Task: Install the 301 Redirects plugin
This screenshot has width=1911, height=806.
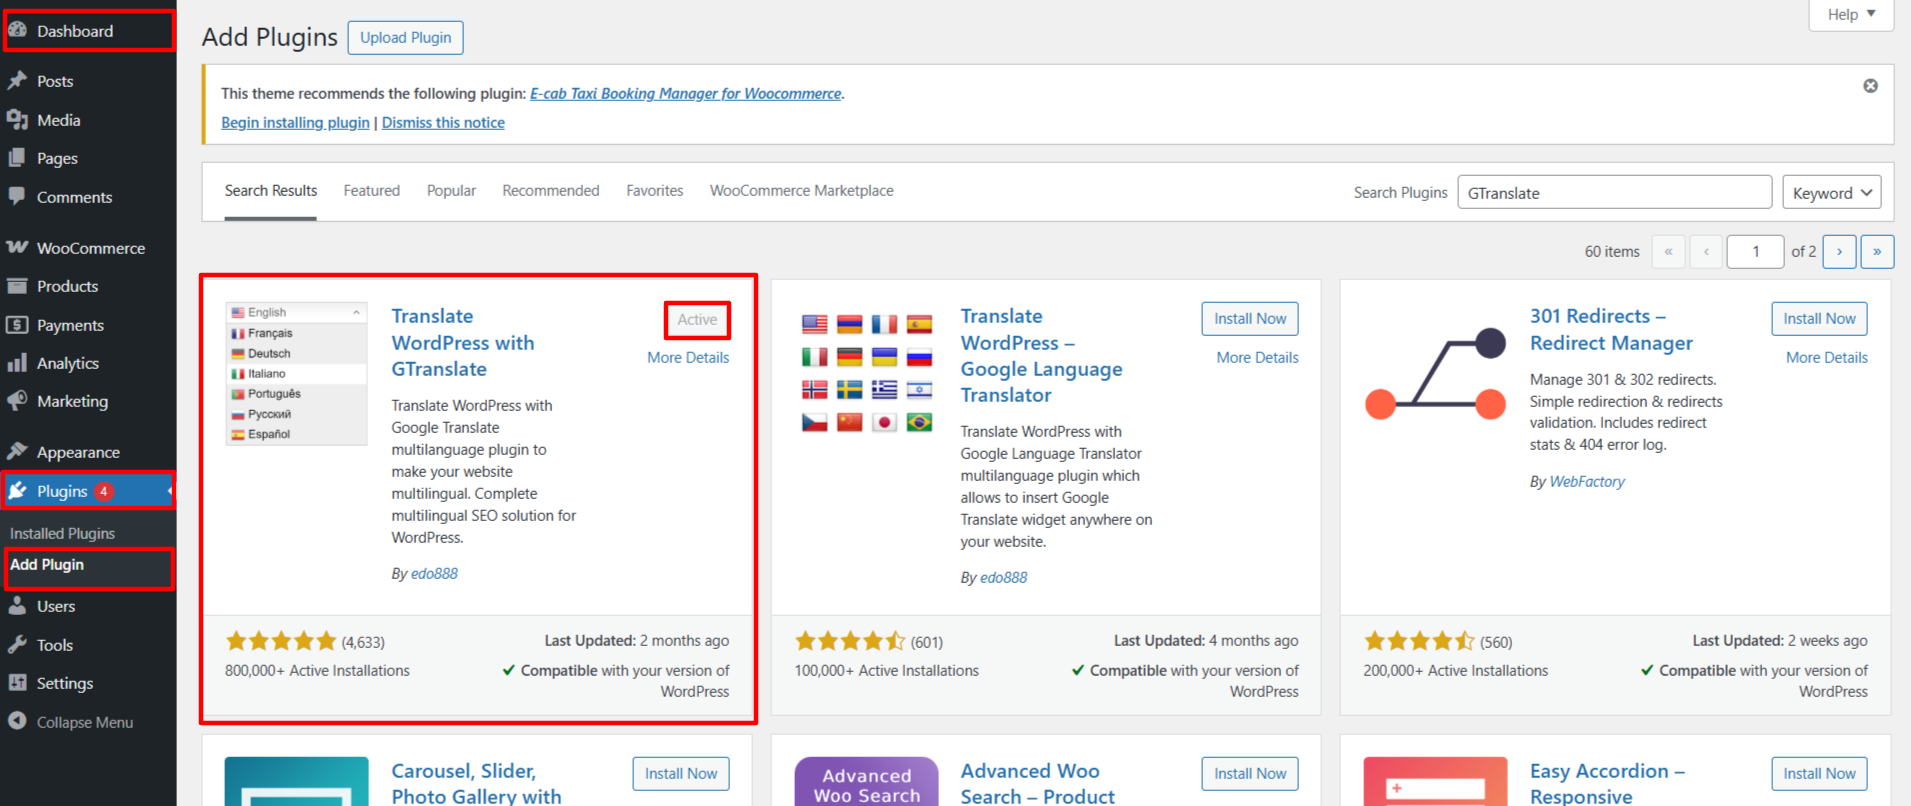Action: pyautogui.click(x=1818, y=319)
